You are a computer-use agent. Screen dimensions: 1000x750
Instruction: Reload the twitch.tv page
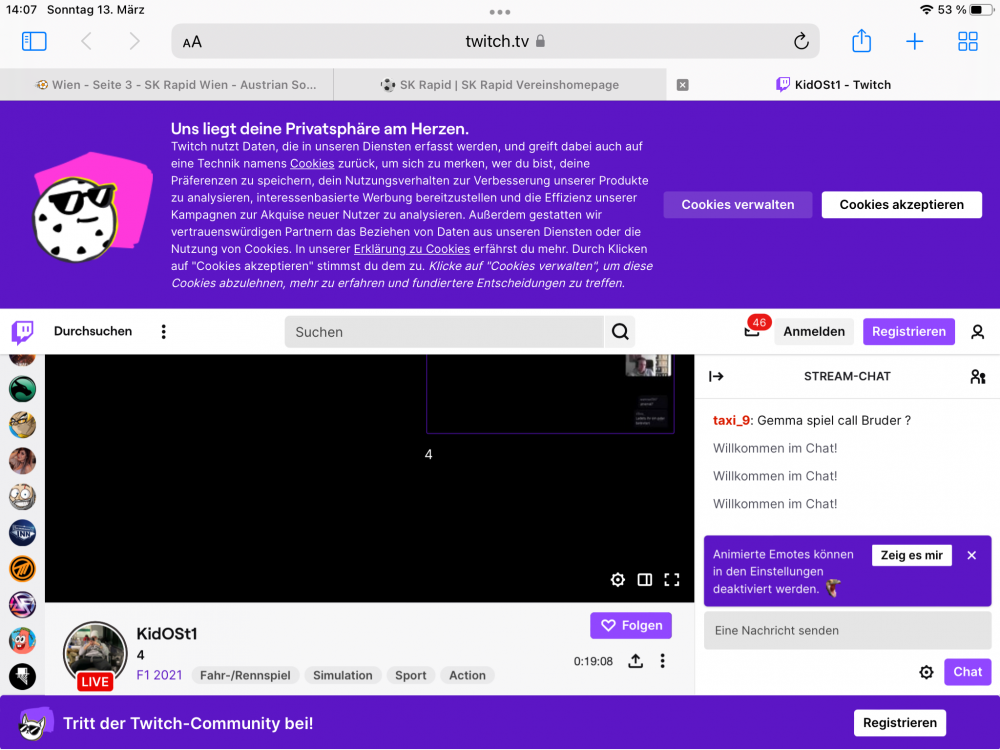click(801, 41)
